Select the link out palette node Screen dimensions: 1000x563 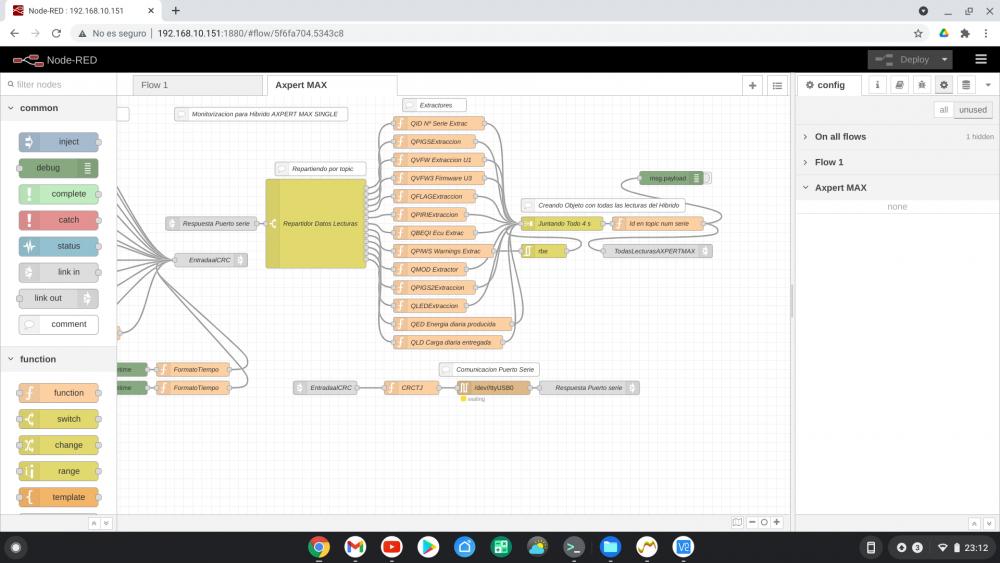tap(59, 298)
